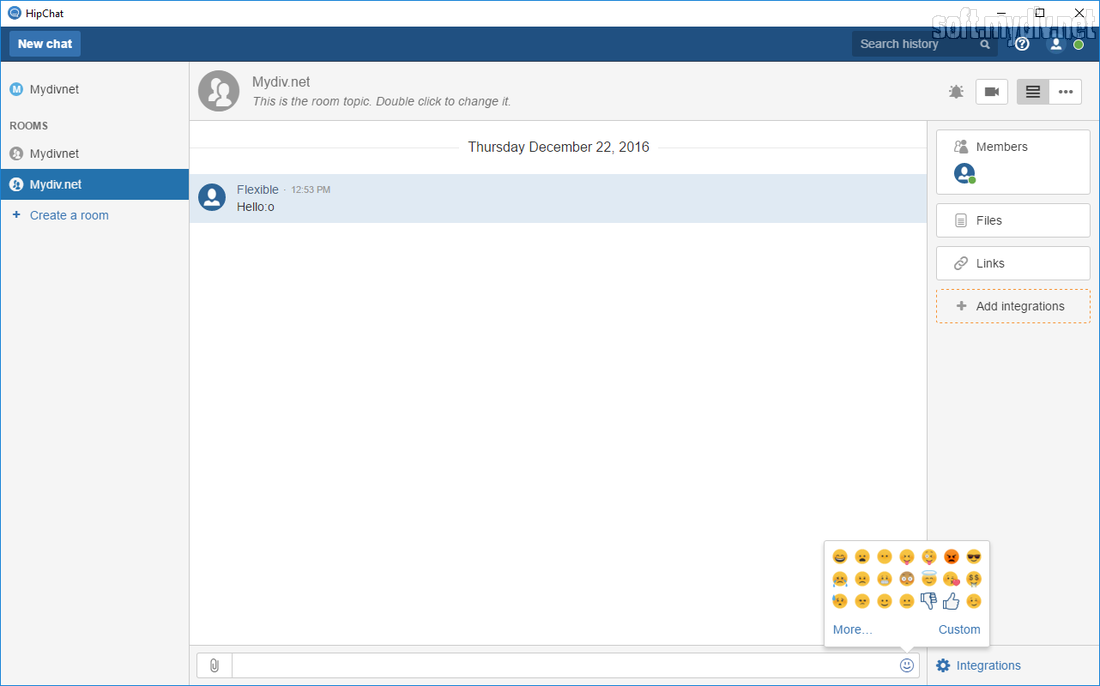
Task: Attach a file with paperclip icon
Action: tap(215, 665)
